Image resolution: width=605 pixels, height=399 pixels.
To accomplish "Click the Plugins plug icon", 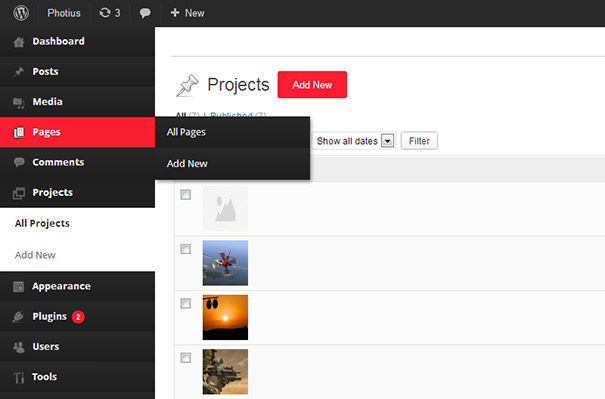I will coord(18,317).
